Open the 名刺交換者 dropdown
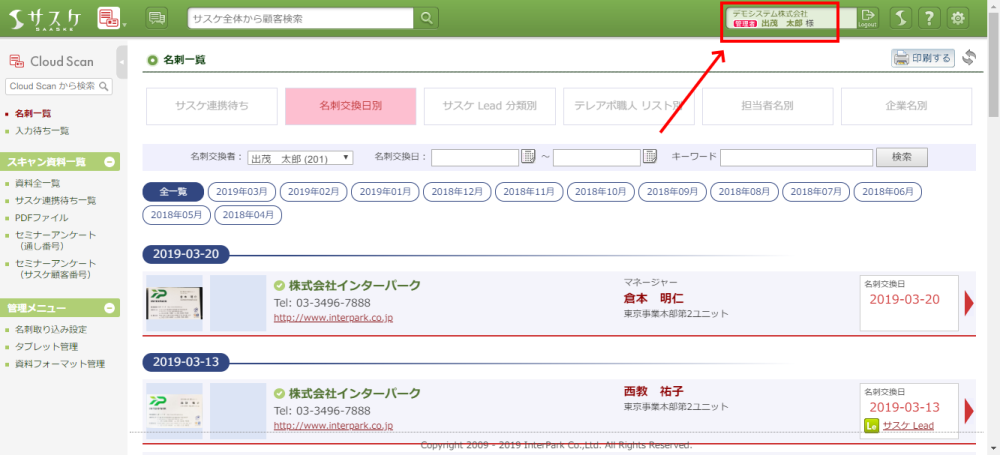1000x455 pixels. click(x=300, y=157)
